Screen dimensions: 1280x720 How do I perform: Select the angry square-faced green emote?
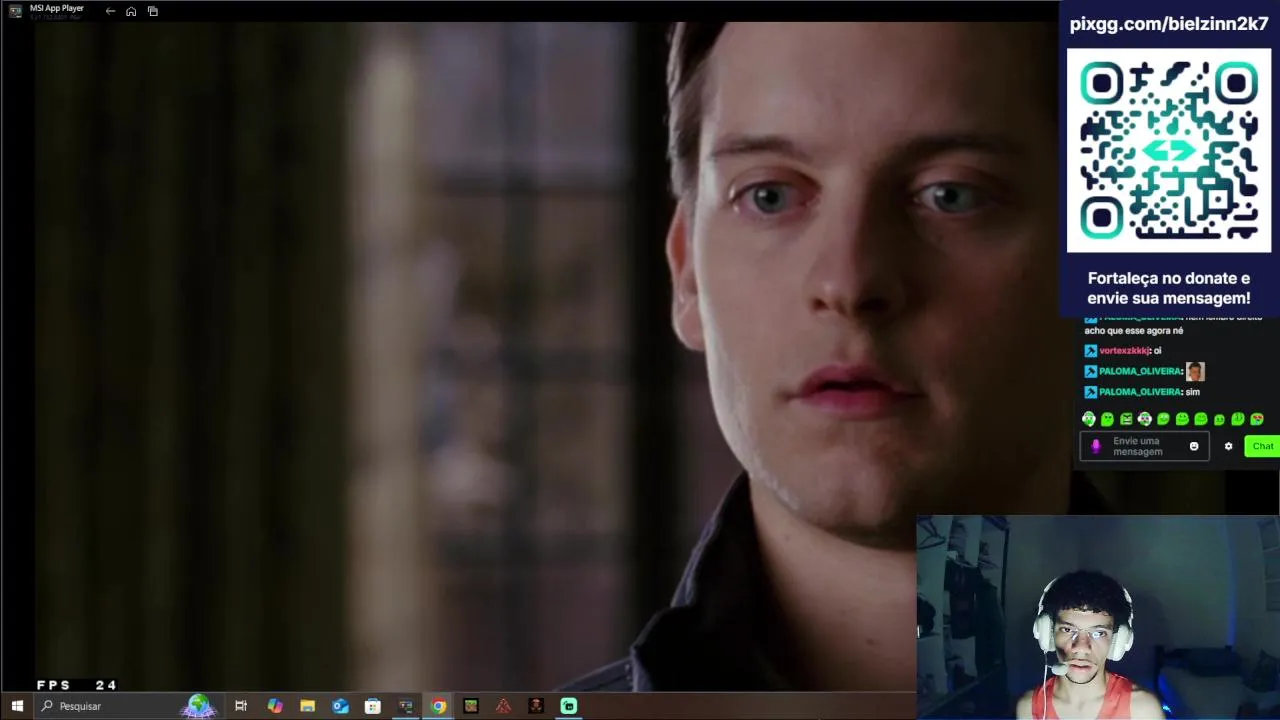pos(1126,419)
